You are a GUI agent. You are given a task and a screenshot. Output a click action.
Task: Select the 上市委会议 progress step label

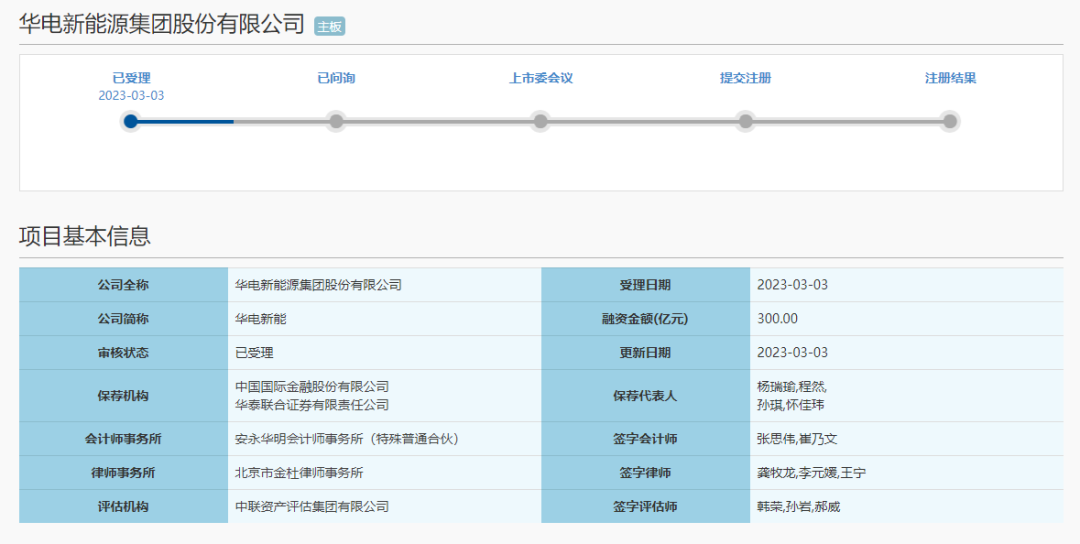tap(541, 78)
